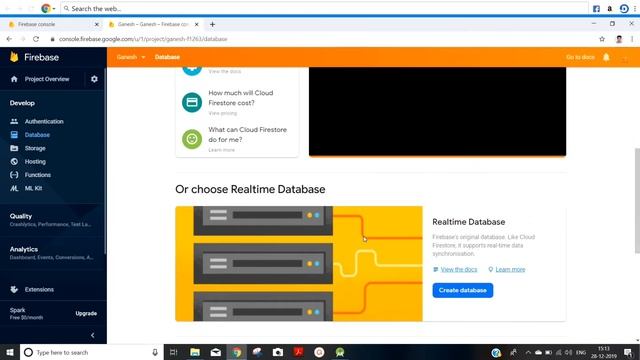Expand the Ganesh project dropdown
Screen dimensions: 640x360
131,57
